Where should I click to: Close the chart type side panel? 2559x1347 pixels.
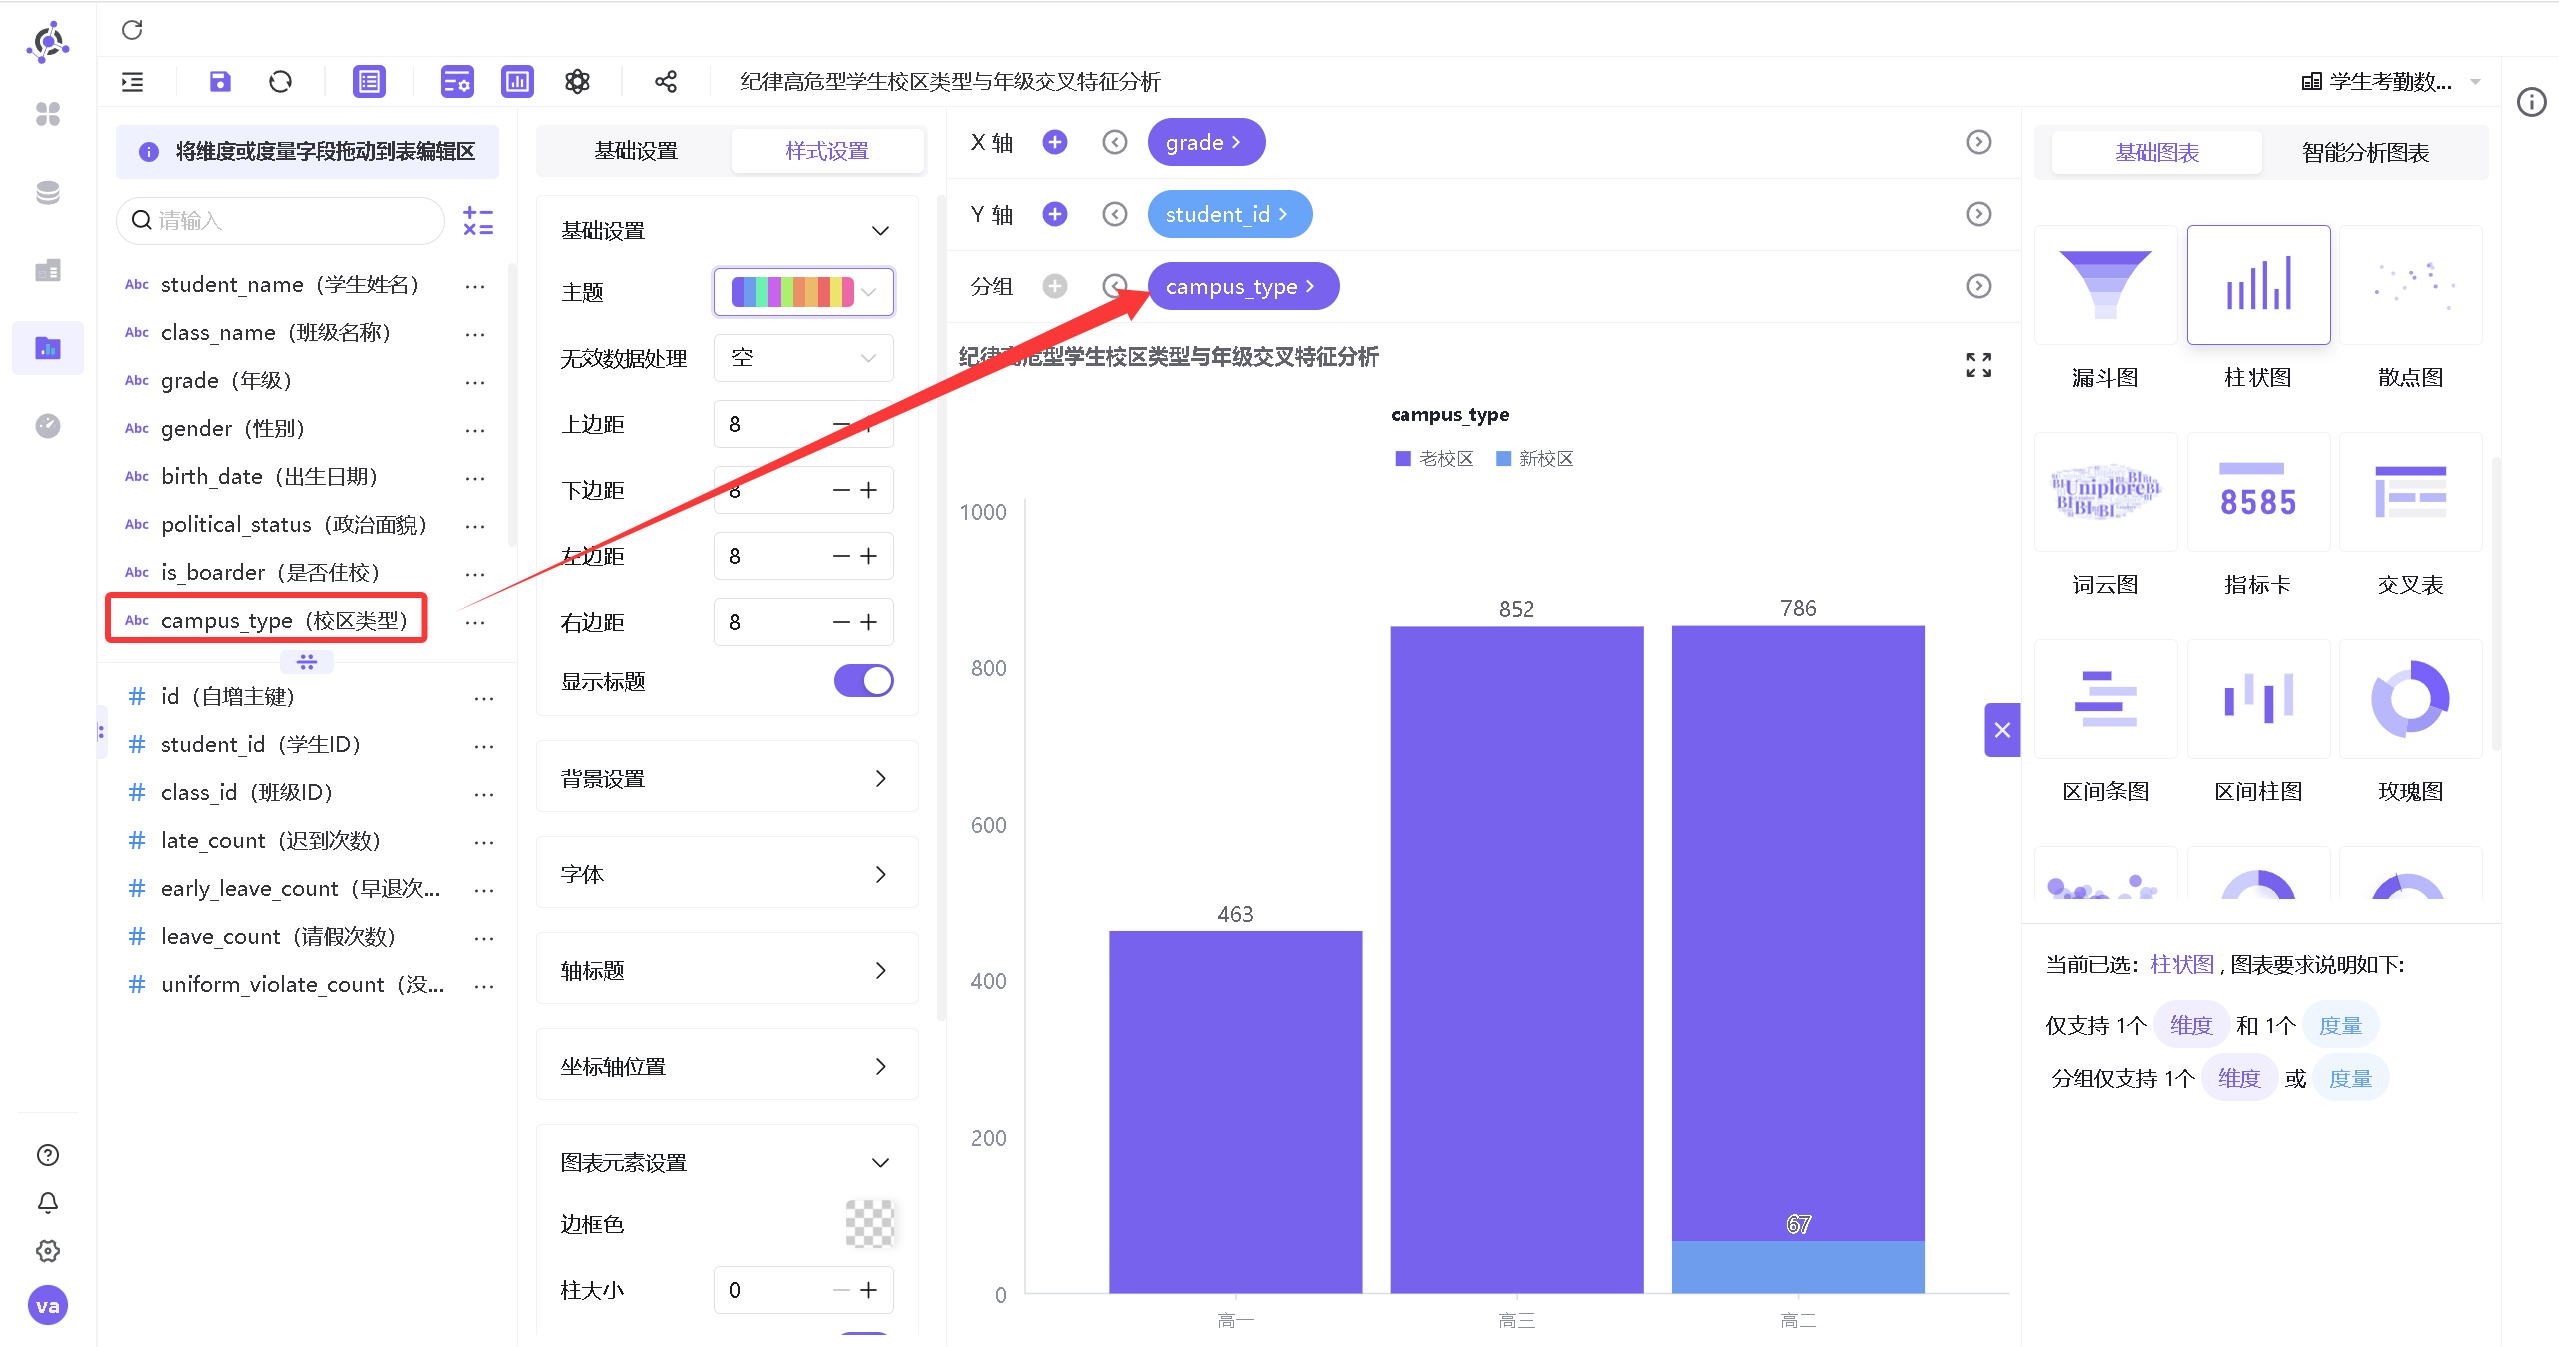[2002, 730]
